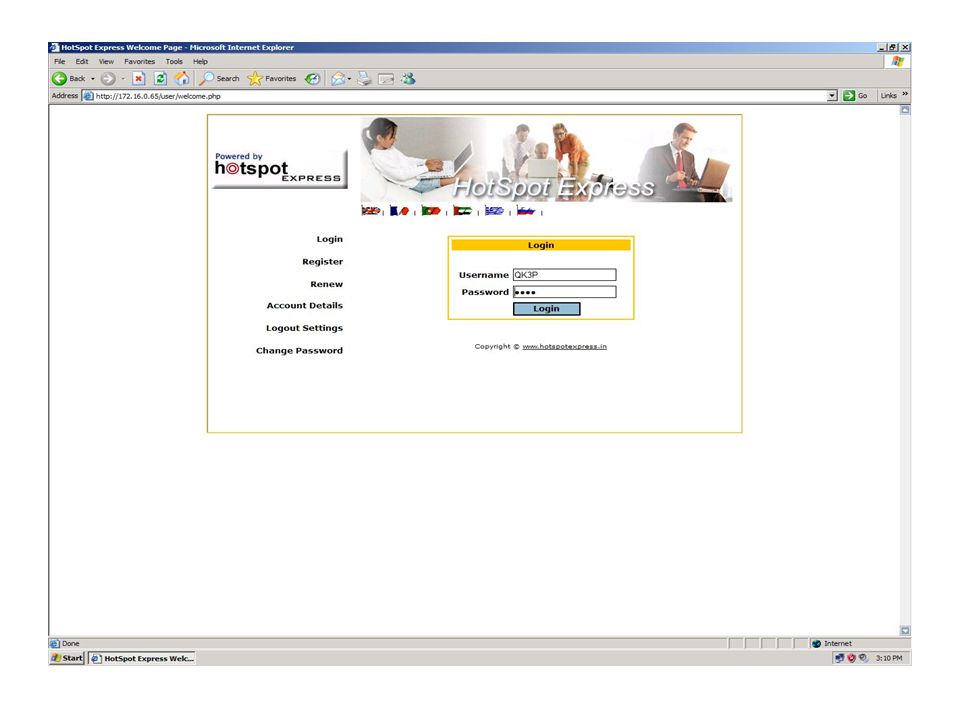
Task: Click the system tray clock 3:10 PM
Action: [x=889, y=658]
